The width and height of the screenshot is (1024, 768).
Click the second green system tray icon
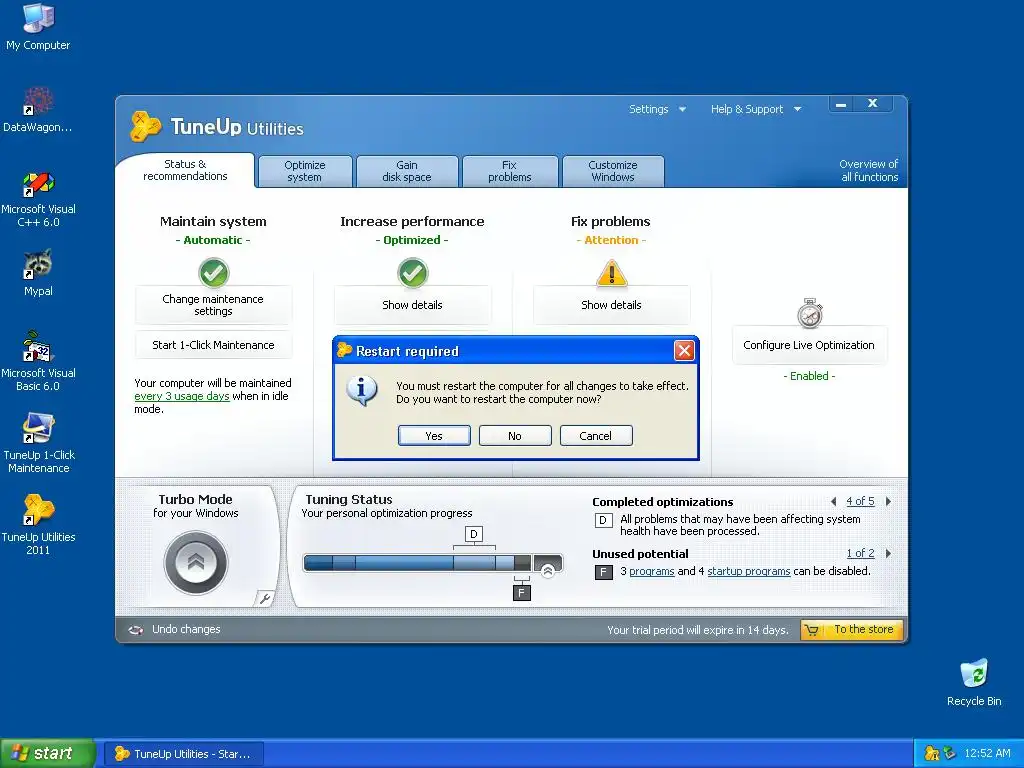pyautogui.click(x=950, y=753)
